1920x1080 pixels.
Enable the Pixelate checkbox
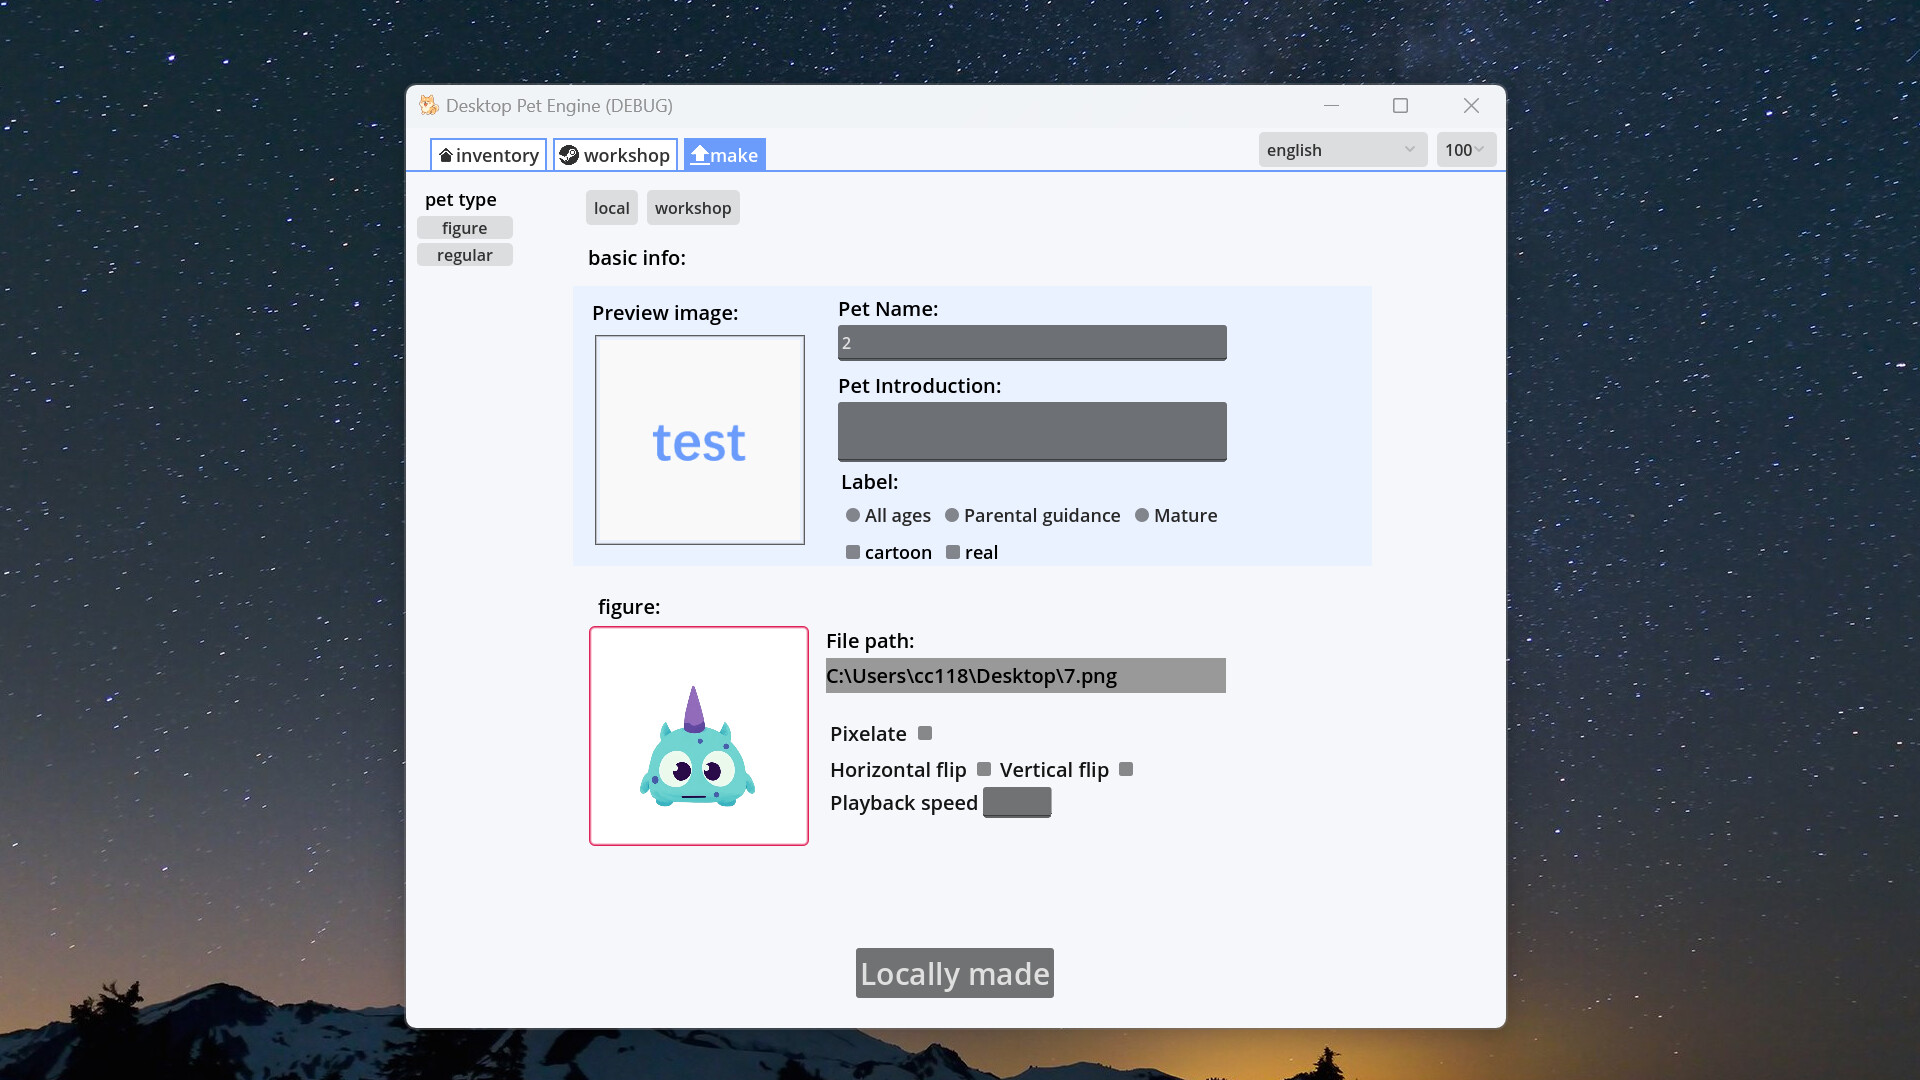coord(923,732)
